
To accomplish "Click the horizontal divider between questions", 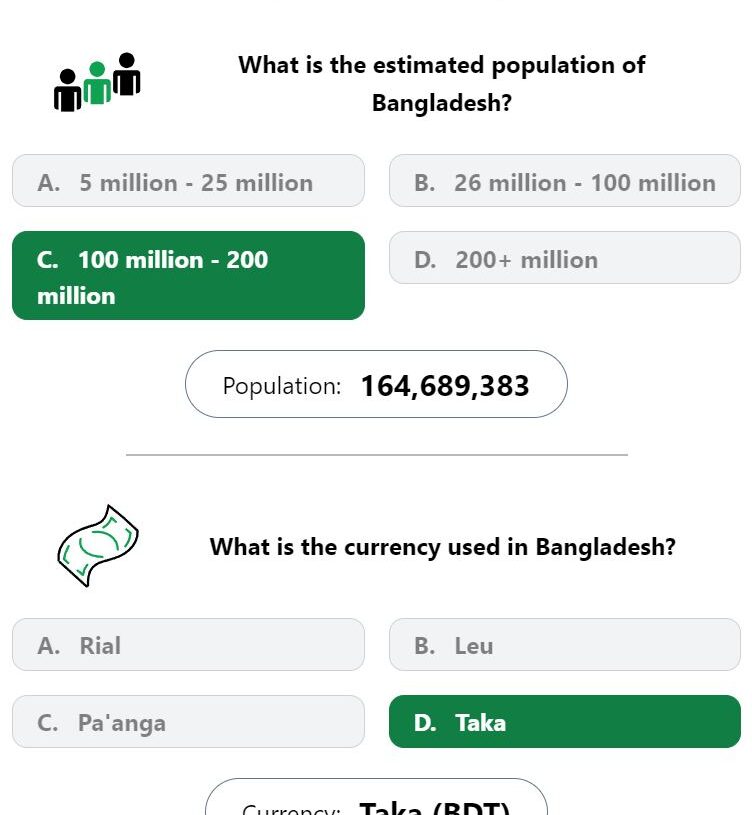I will tap(376, 455).
